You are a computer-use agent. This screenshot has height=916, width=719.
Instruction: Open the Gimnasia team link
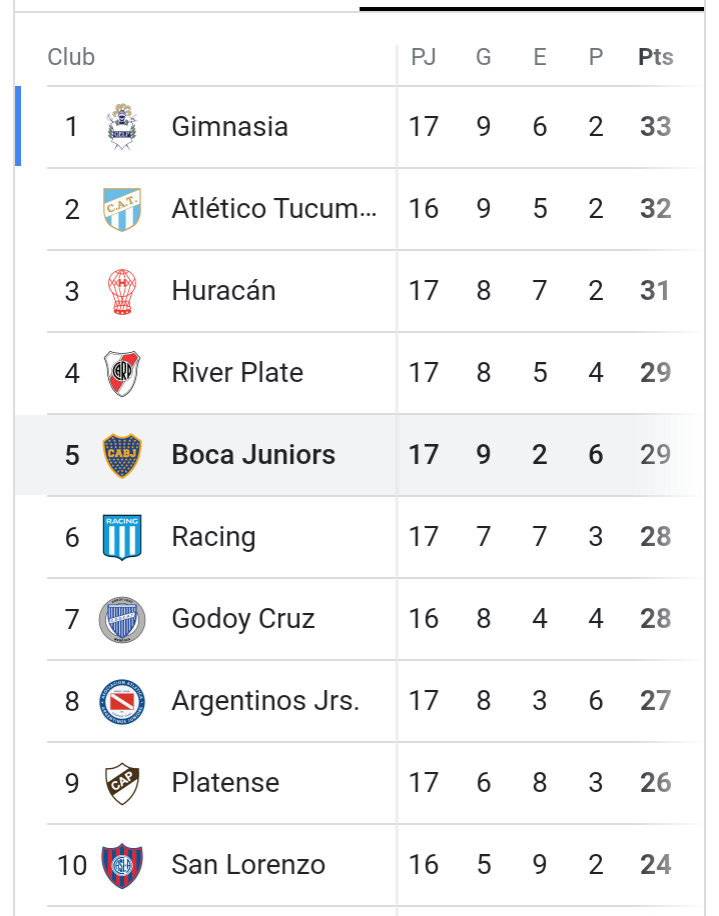(230, 127)
